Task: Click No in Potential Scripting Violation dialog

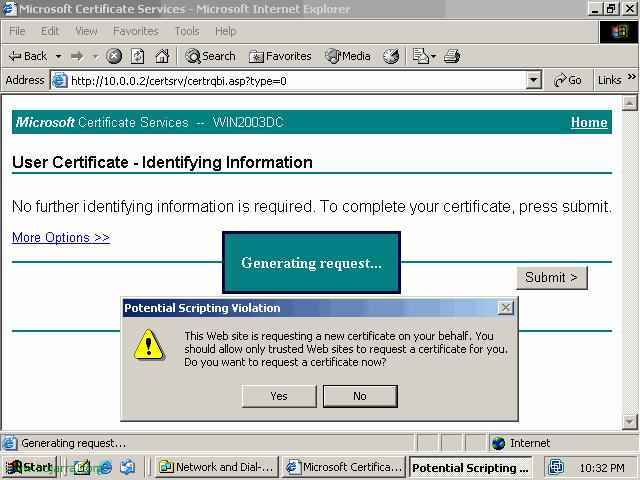Action: (360, 396)
